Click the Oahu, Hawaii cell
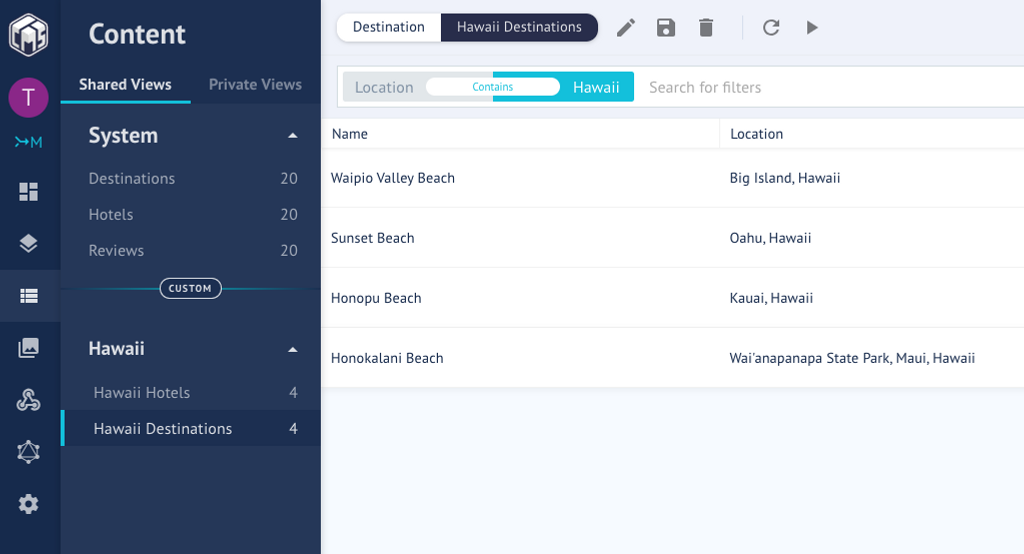This screenshot has width=1024, height=554. [x=771, y=238]
